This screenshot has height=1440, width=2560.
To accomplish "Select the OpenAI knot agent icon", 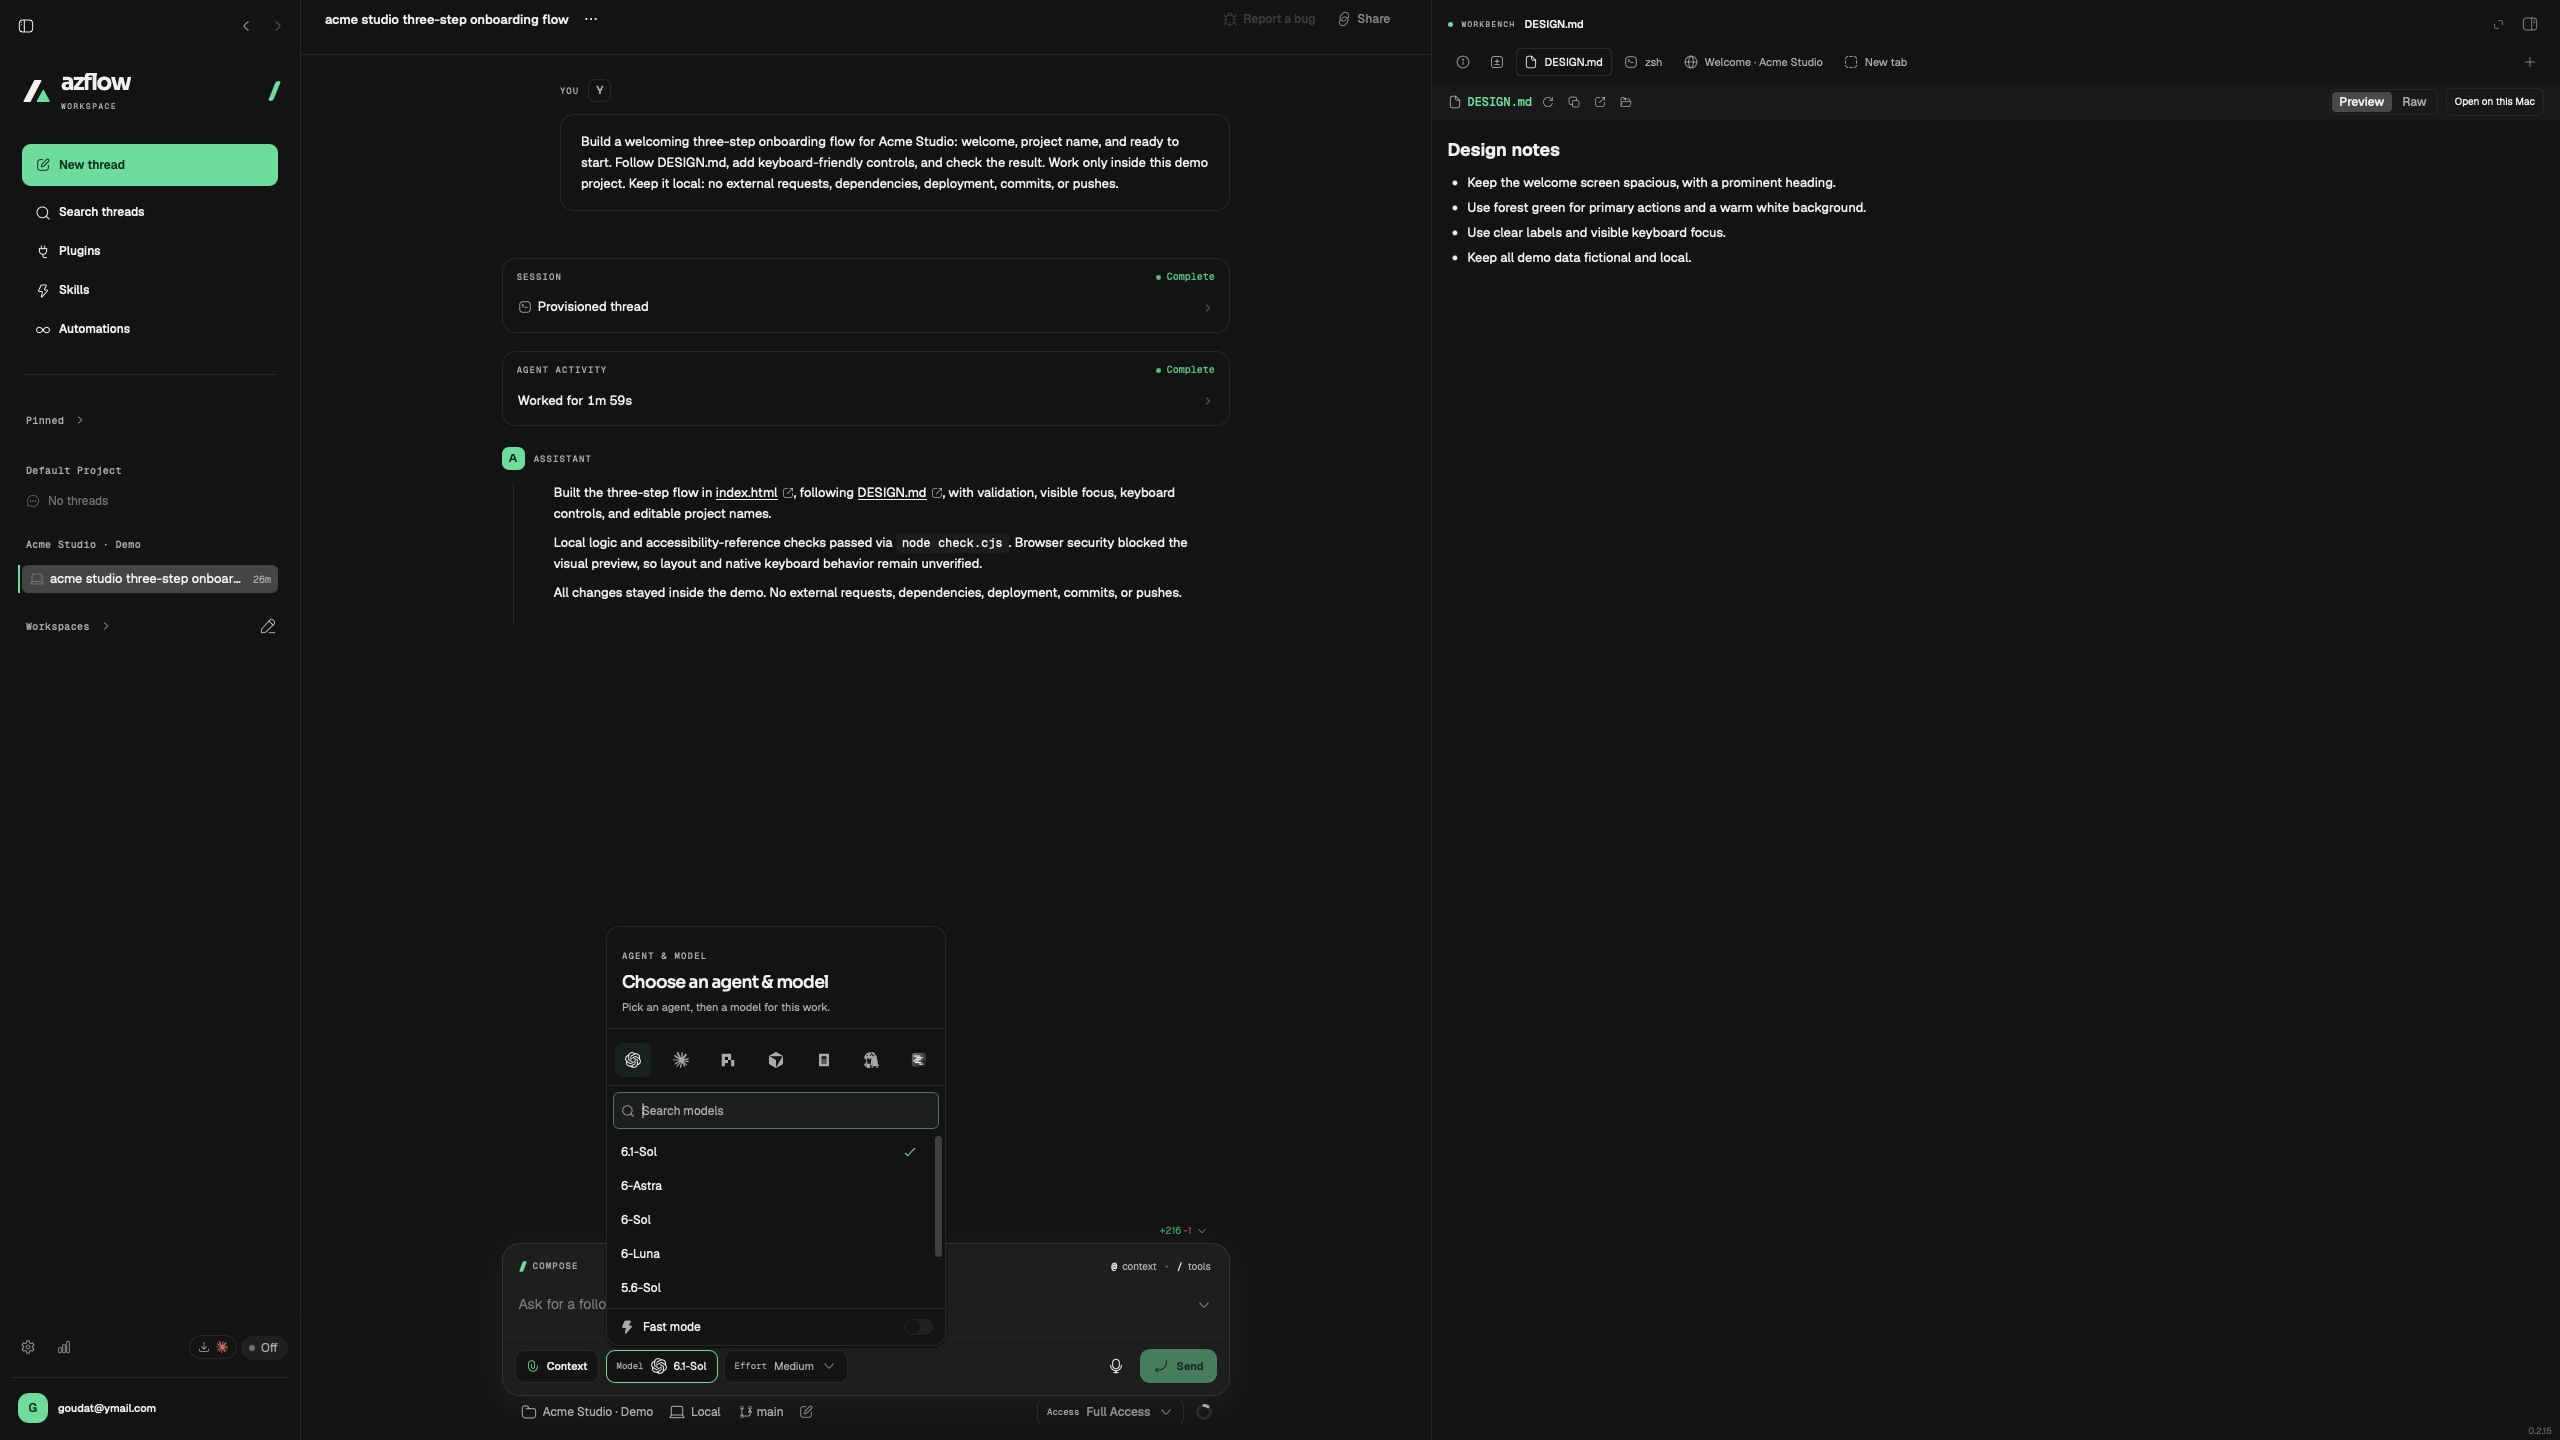I will [x=633, y=1060].
